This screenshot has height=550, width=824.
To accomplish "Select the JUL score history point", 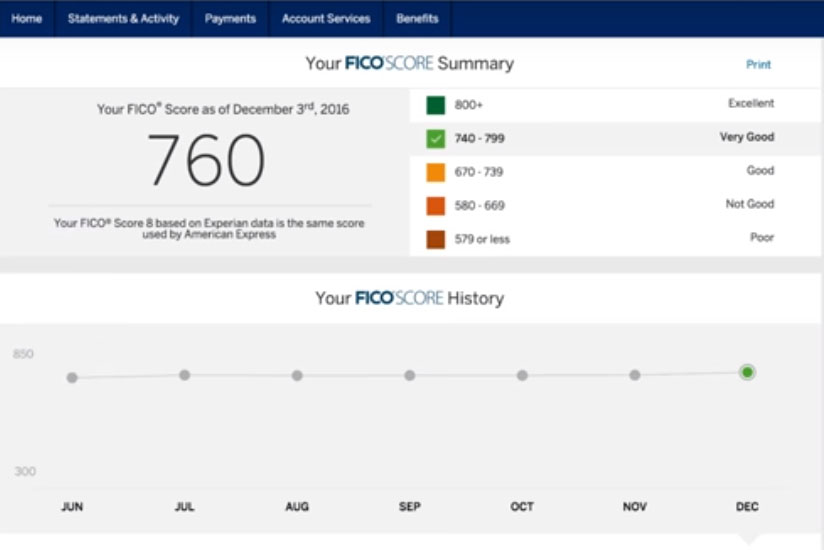I will click(x=184, y=375).
